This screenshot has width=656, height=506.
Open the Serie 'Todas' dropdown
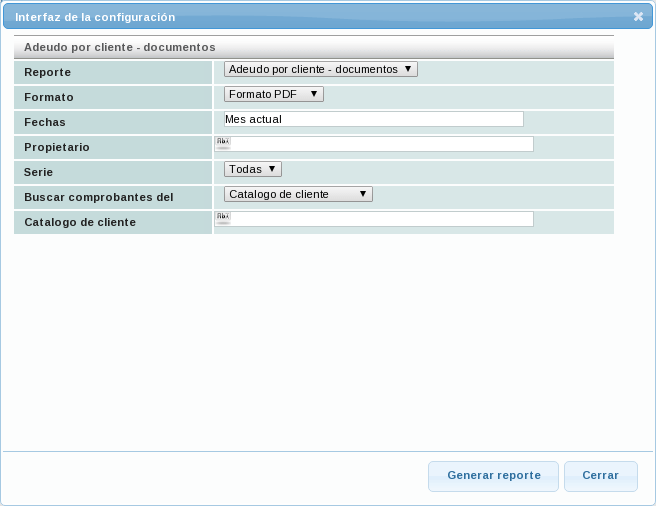[253, 169]
